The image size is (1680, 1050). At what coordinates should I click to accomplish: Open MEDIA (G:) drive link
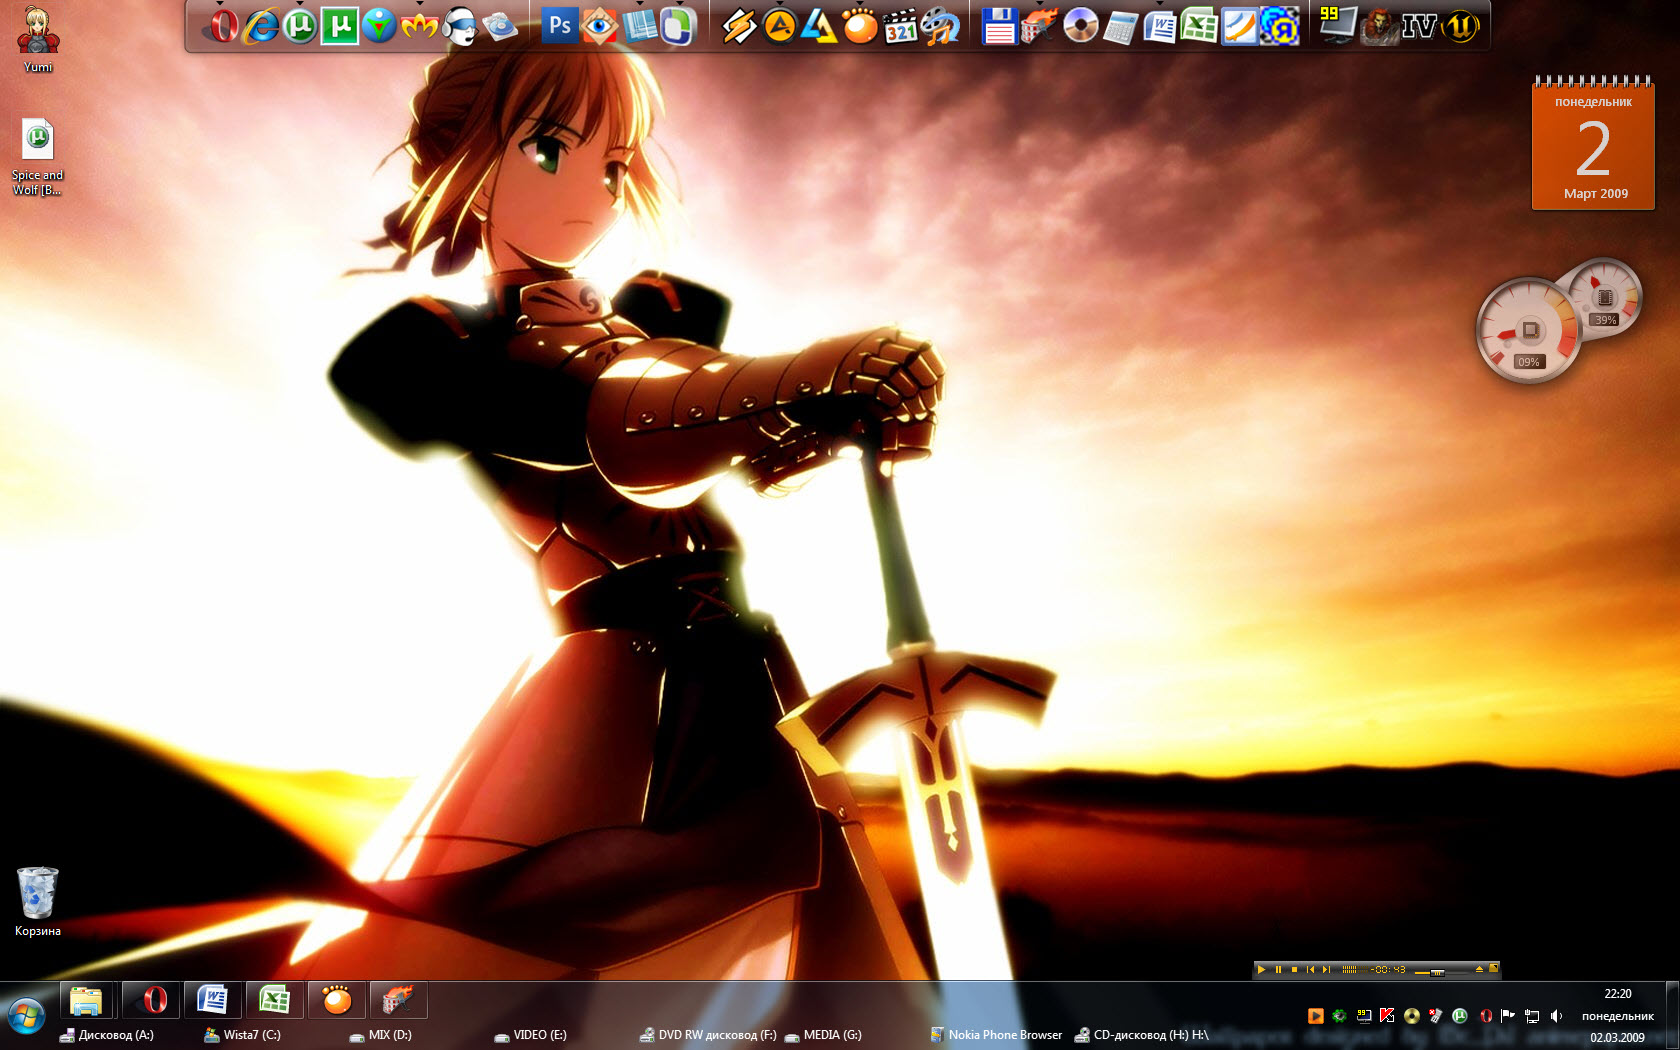pos(823,1035)
